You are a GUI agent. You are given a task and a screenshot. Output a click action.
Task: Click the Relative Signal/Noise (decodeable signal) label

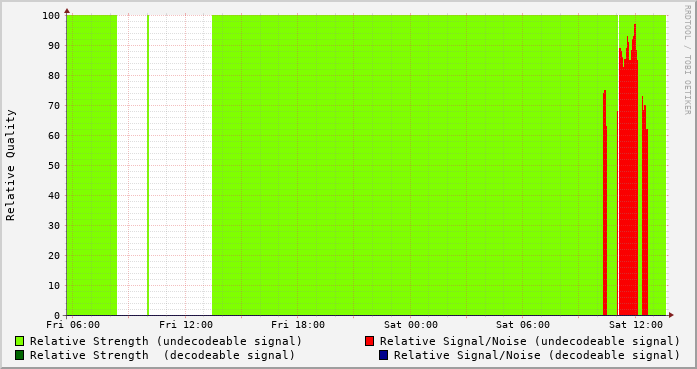(537, 356)
